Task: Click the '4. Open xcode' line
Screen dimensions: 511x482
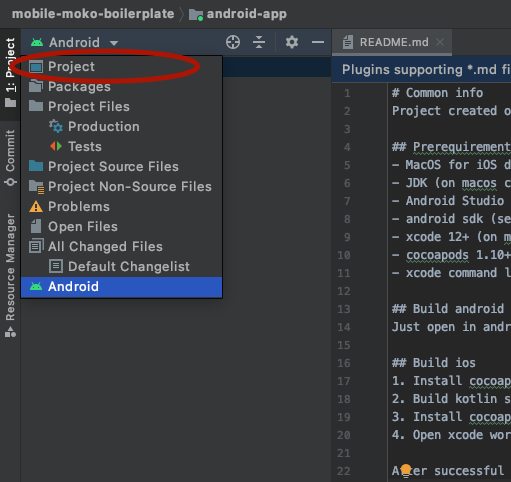Action: [451, 435]
